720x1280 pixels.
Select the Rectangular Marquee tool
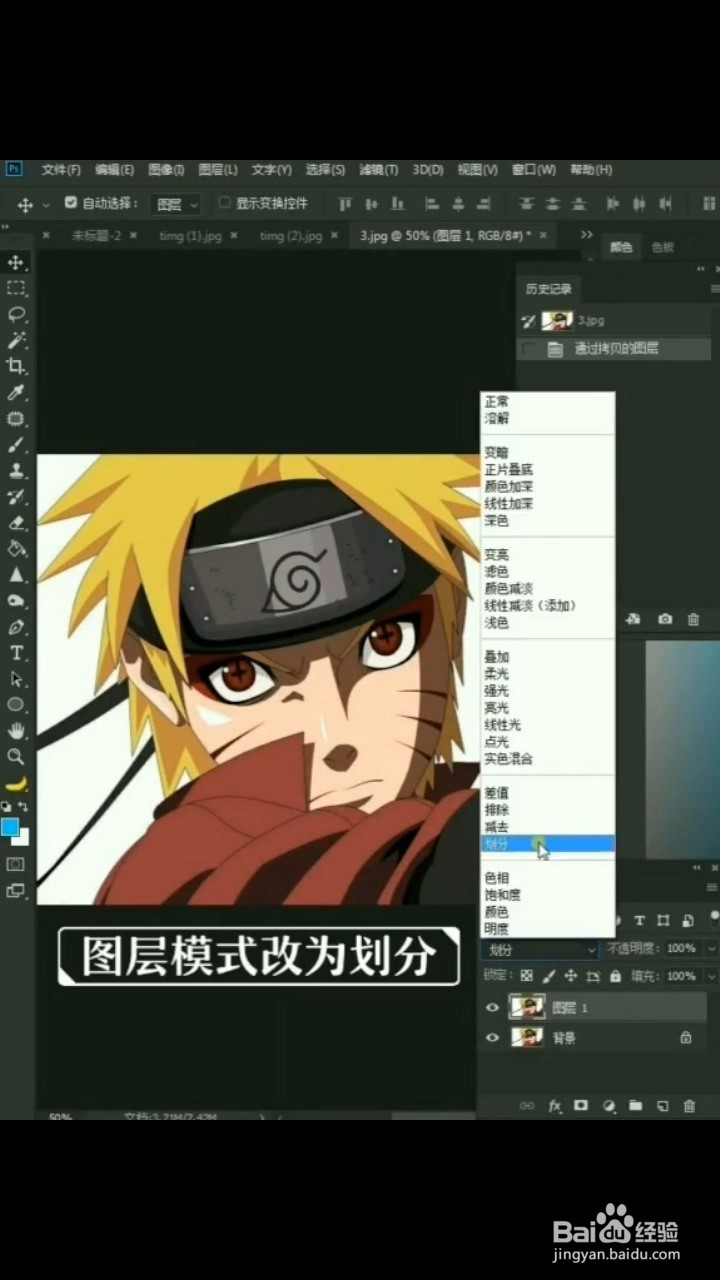pos(16,288)
